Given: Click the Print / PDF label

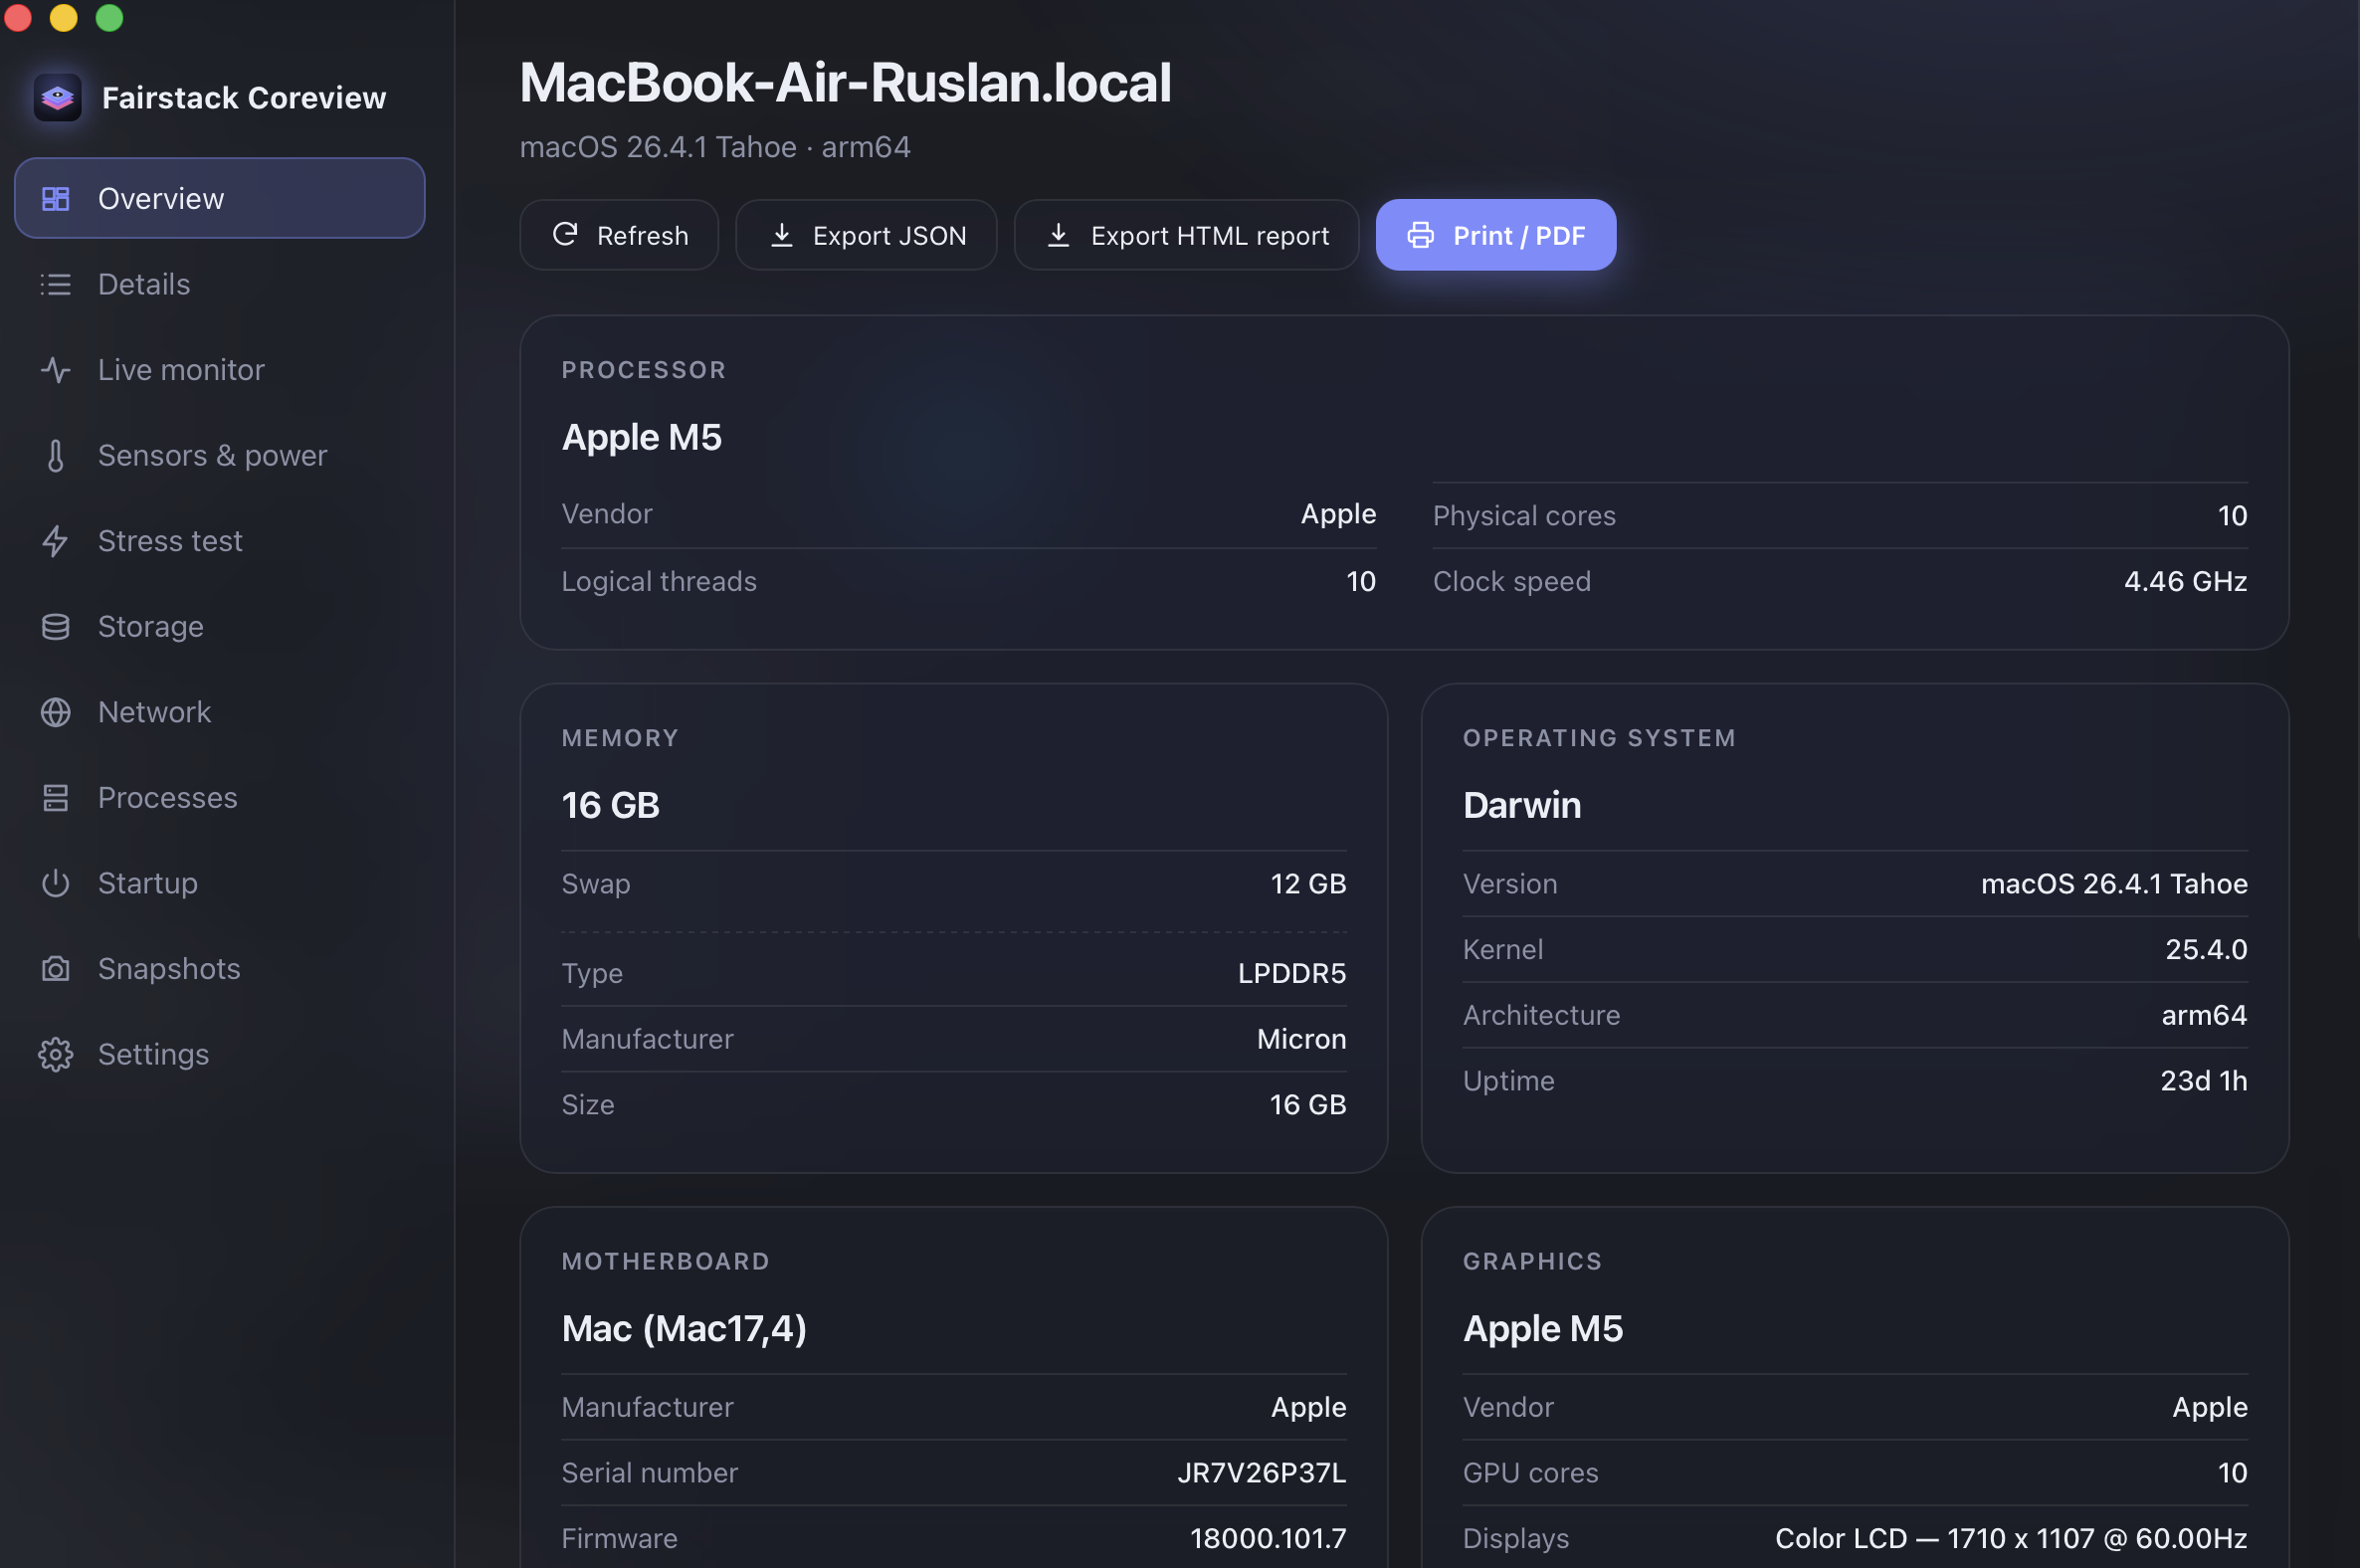Looking at the screenshot, I should (x=1519, y=235).
